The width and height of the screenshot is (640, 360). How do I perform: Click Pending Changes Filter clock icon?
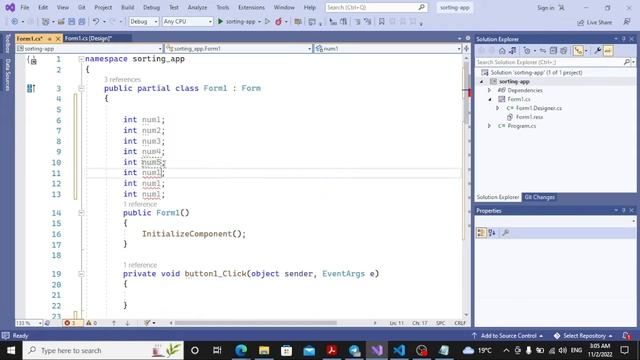(x=527, y=51)
